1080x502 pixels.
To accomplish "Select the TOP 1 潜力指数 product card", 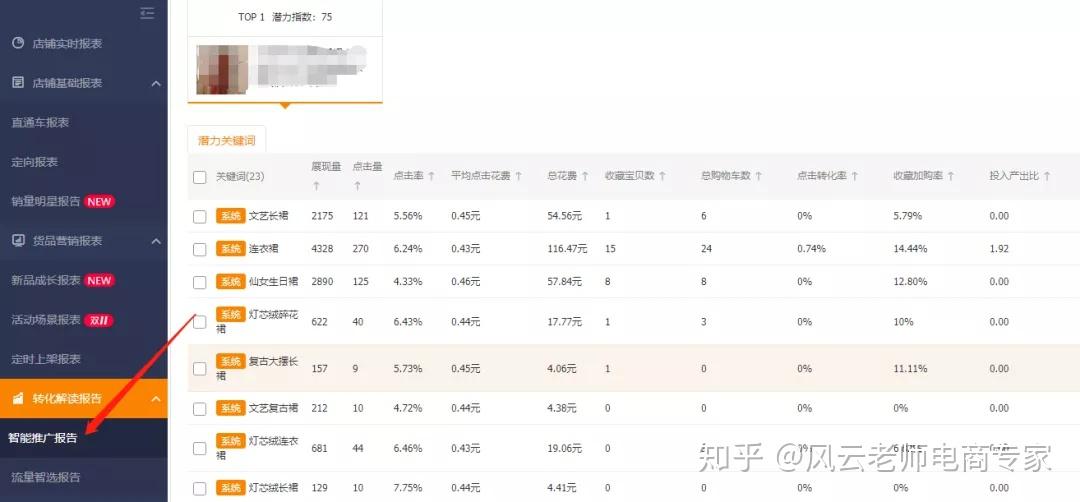I will coord(285,52).
